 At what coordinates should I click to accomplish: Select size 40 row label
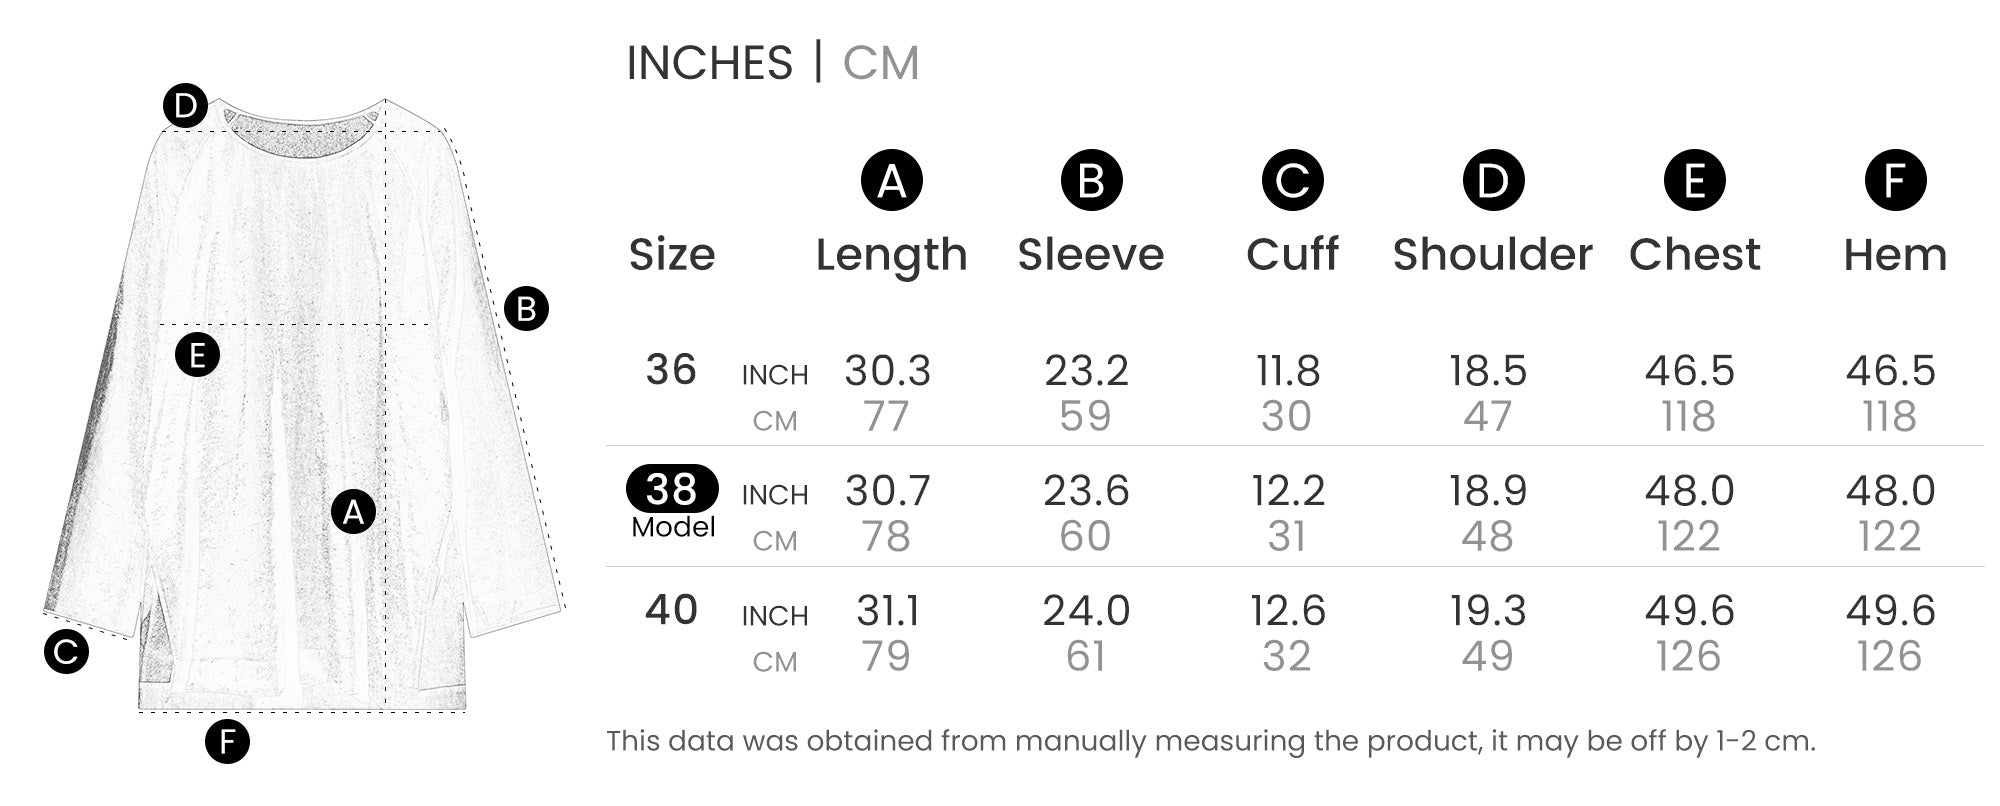[x=671, y=610]
